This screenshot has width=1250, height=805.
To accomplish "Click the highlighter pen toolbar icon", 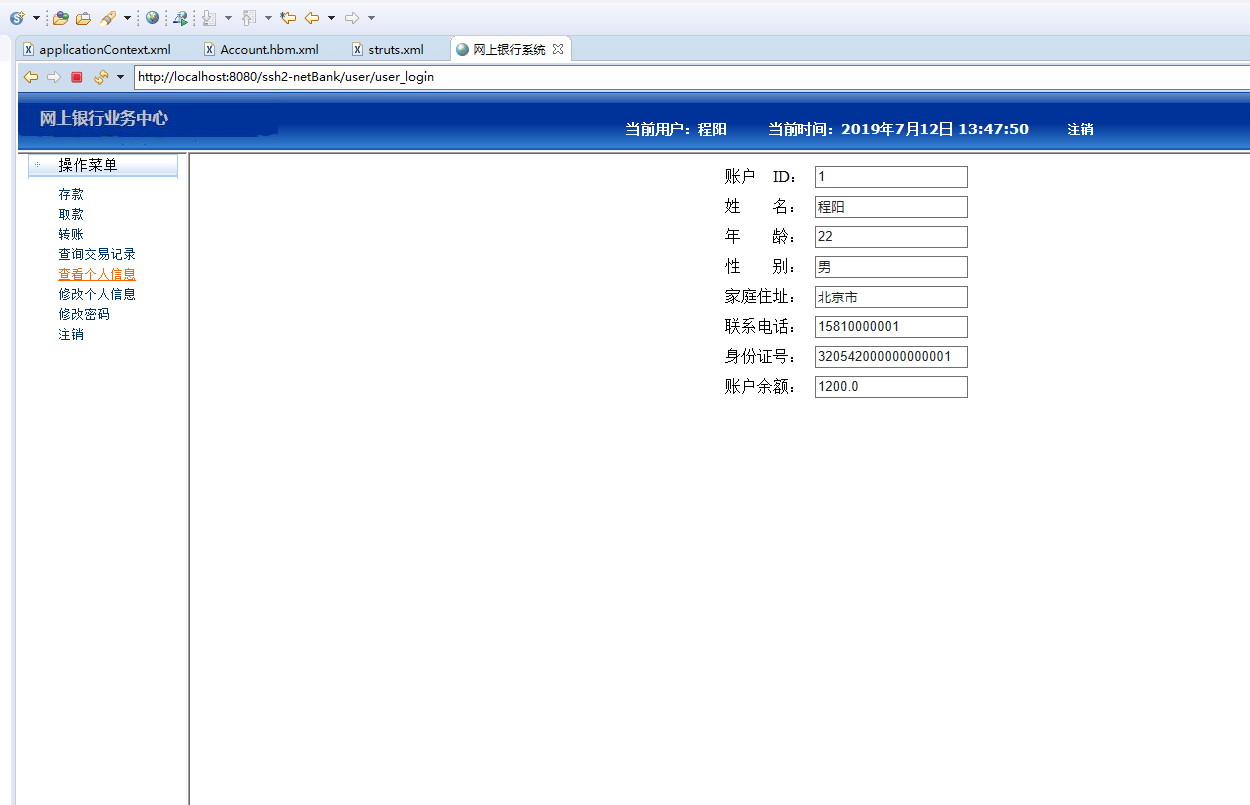I will (107, 17).
